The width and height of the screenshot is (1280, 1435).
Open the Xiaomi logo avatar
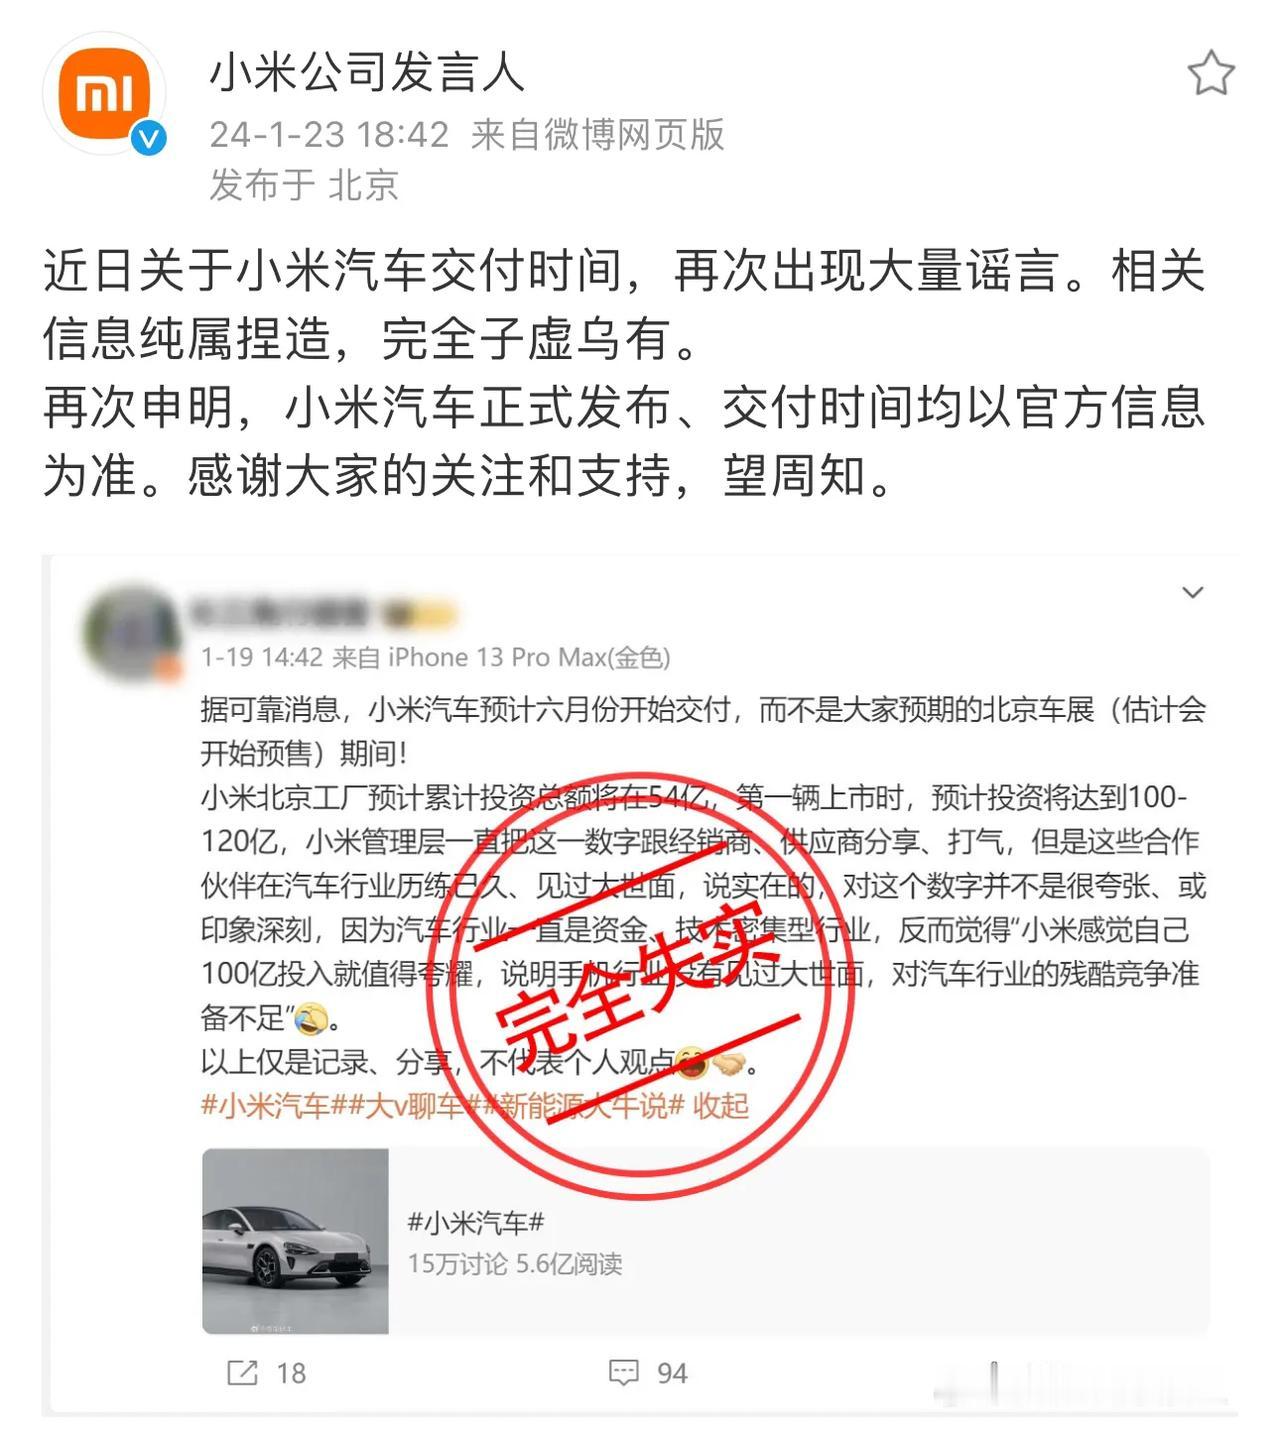pyautogui.click(x=104, y=93)
